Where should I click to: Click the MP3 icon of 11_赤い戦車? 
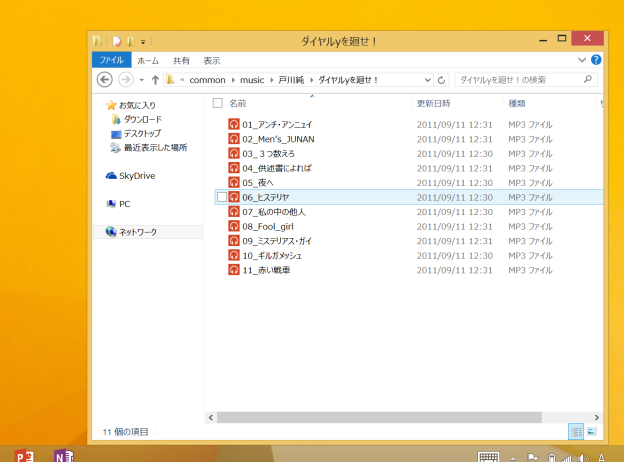click(x=234, y=270)
